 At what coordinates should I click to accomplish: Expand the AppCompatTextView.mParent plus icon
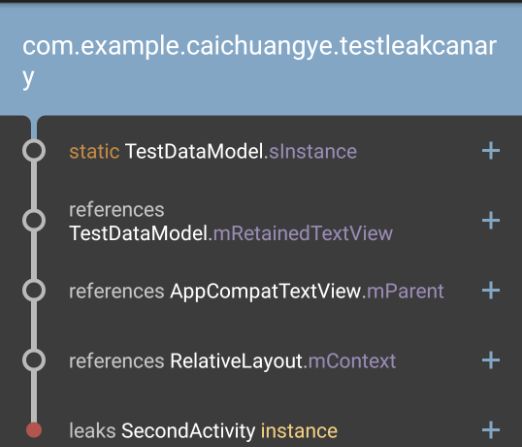[491, 290]
